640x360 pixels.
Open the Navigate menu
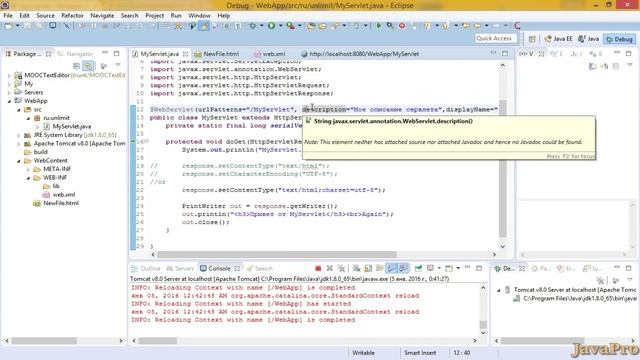(x=102, y=16)
